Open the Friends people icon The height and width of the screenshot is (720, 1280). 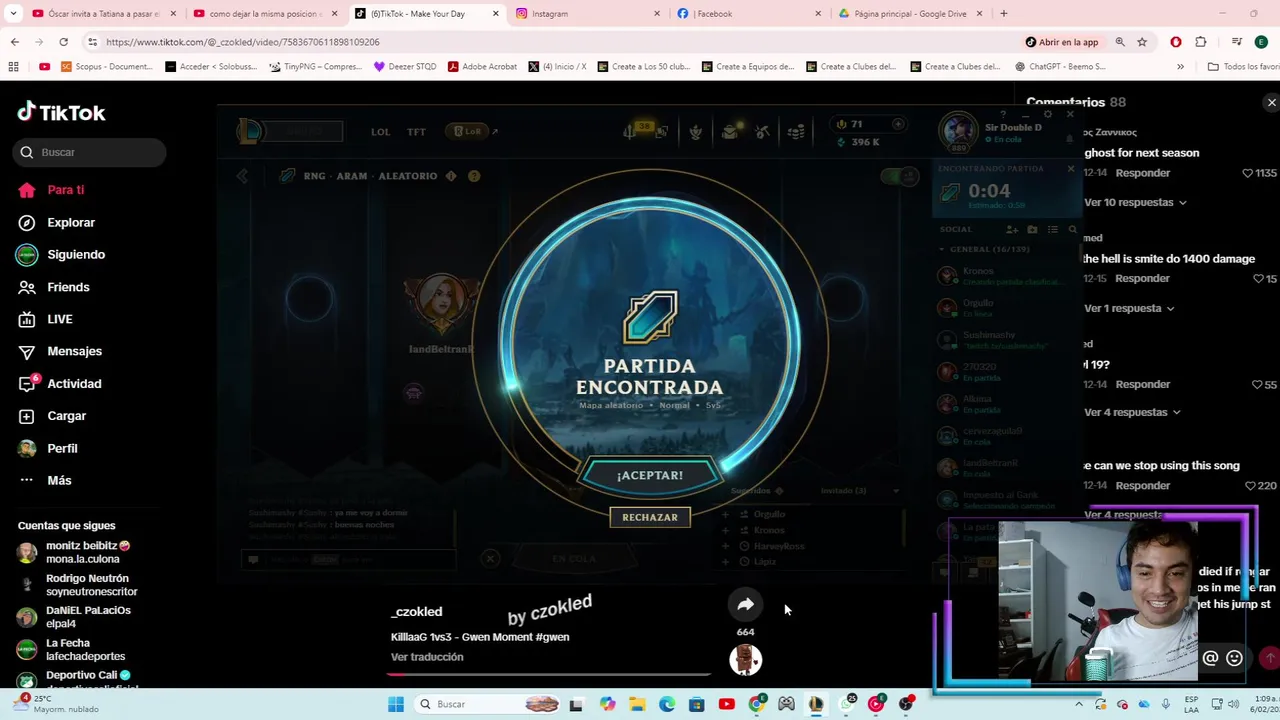(x=27, y=287)
